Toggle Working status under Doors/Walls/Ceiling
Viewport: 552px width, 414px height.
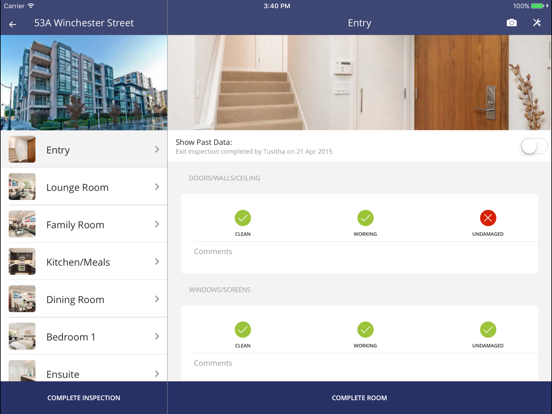(x=365, y=218)
